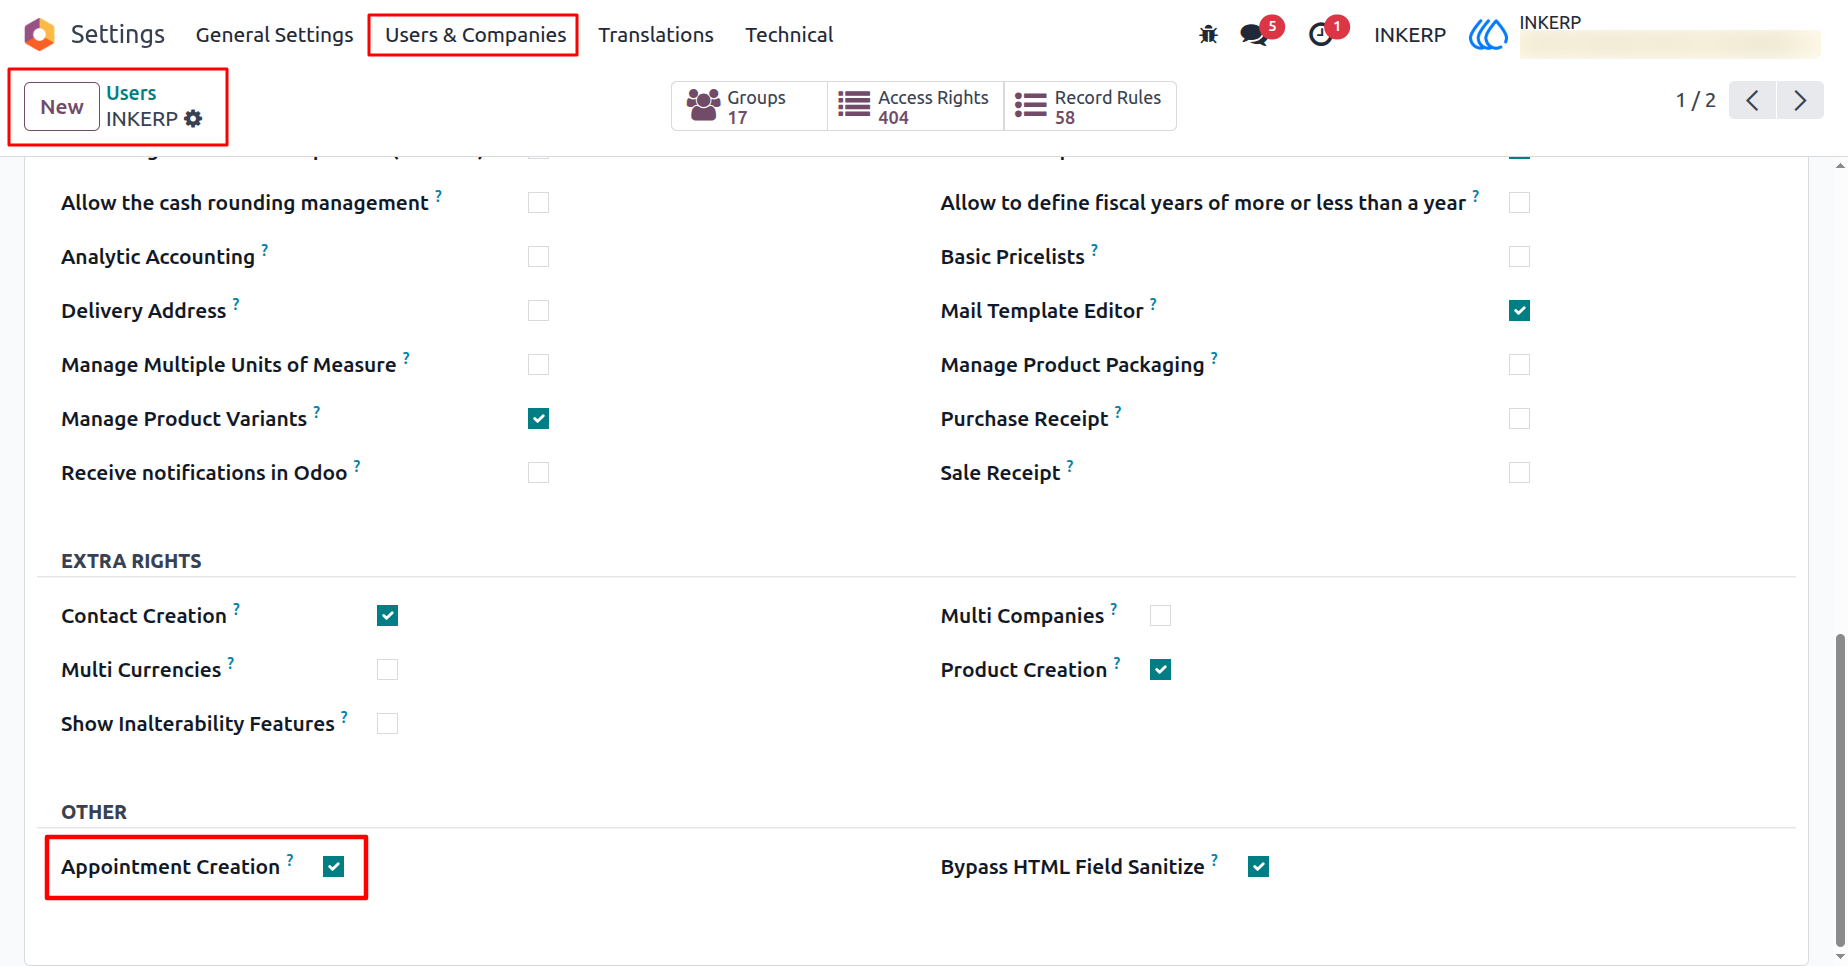The width and height of the screenshot is (1848, 966).
Task: Enable Show Inalterability Features checkbox
Action: 387,724
